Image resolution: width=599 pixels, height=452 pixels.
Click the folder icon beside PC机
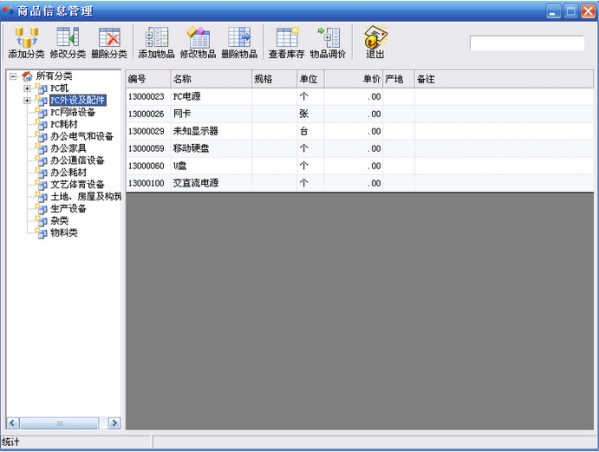[x=42, y=88]
